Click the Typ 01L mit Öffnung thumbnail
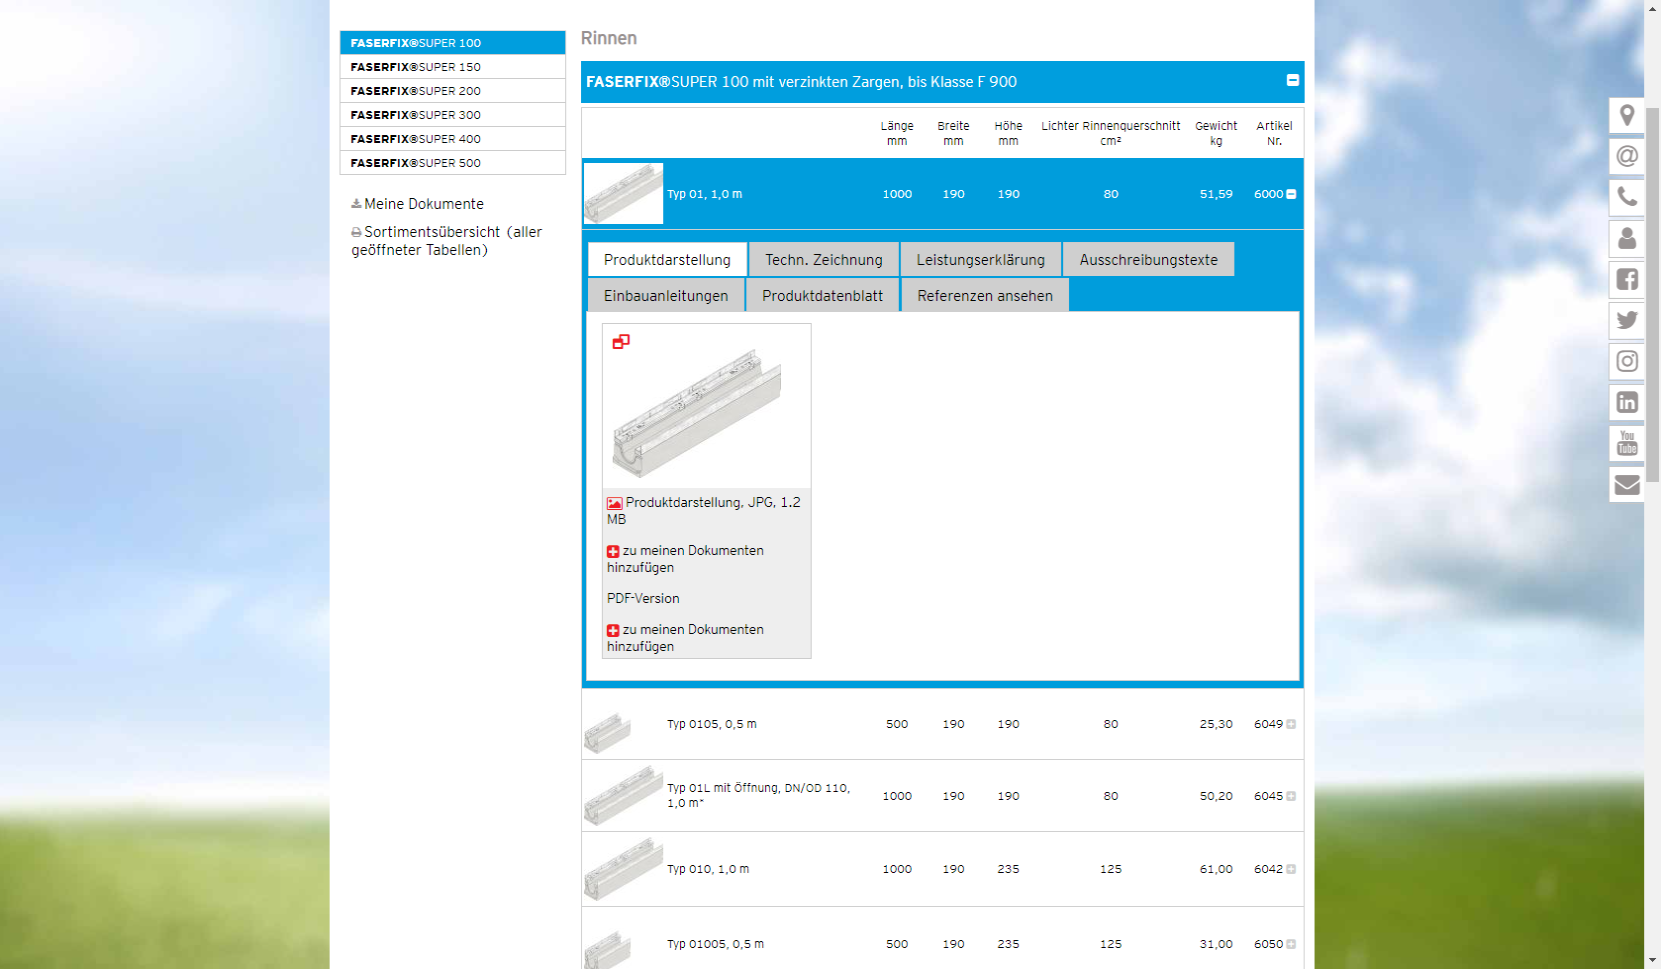The width and height of the screenshot is (1661, 969). tap(623, 796)
